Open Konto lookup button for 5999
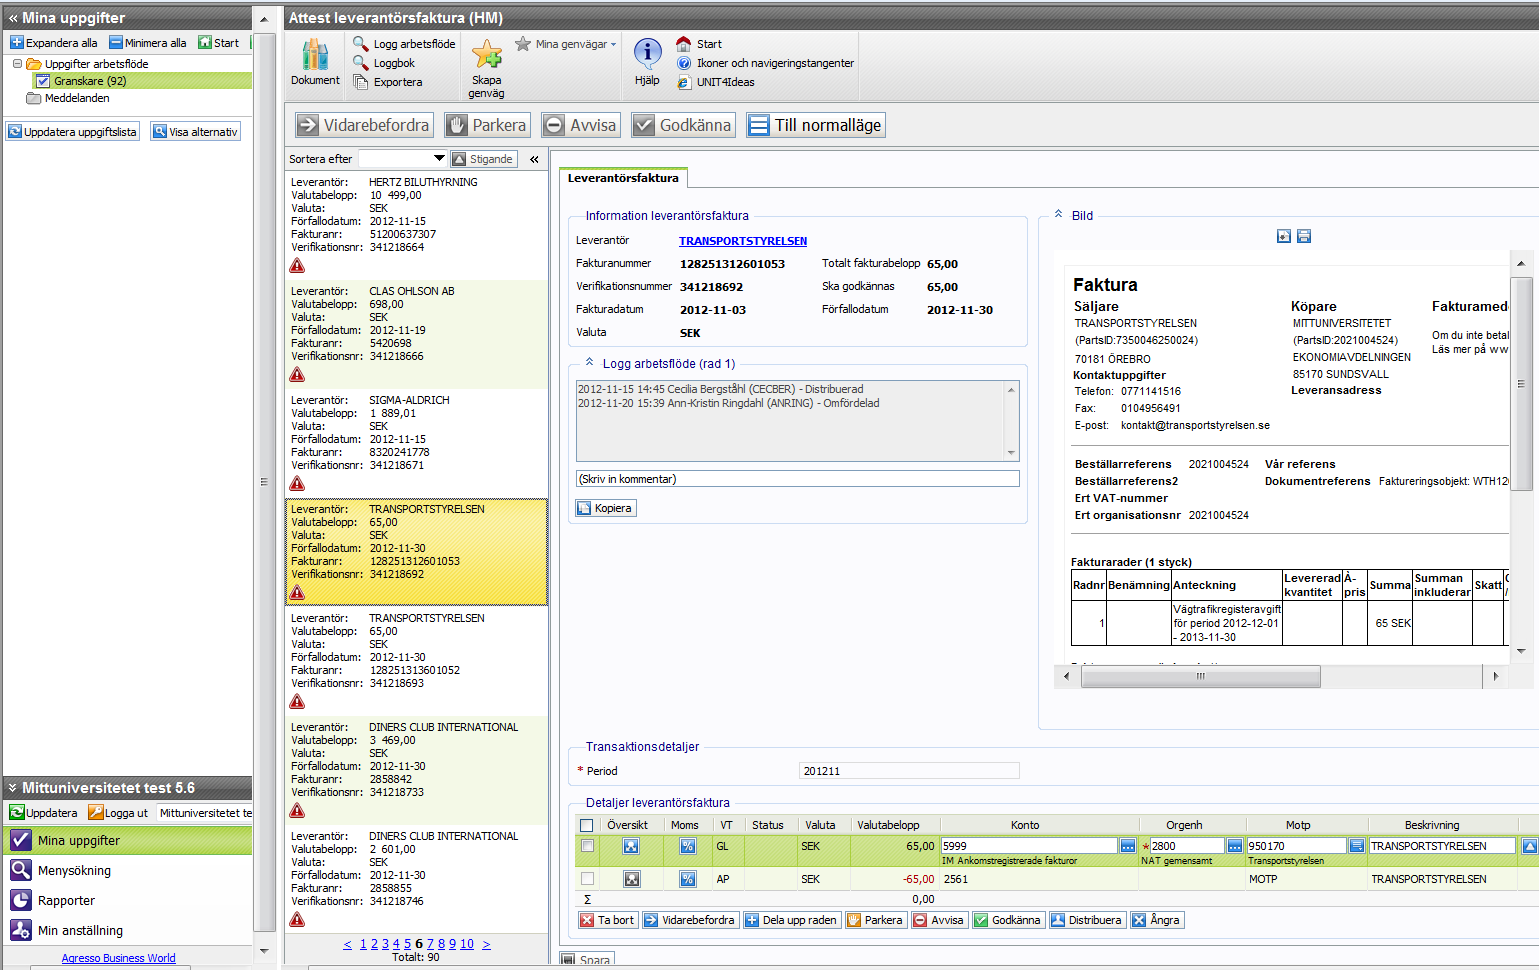This screenshot has height=970, width=1539. coord(1128,846)
